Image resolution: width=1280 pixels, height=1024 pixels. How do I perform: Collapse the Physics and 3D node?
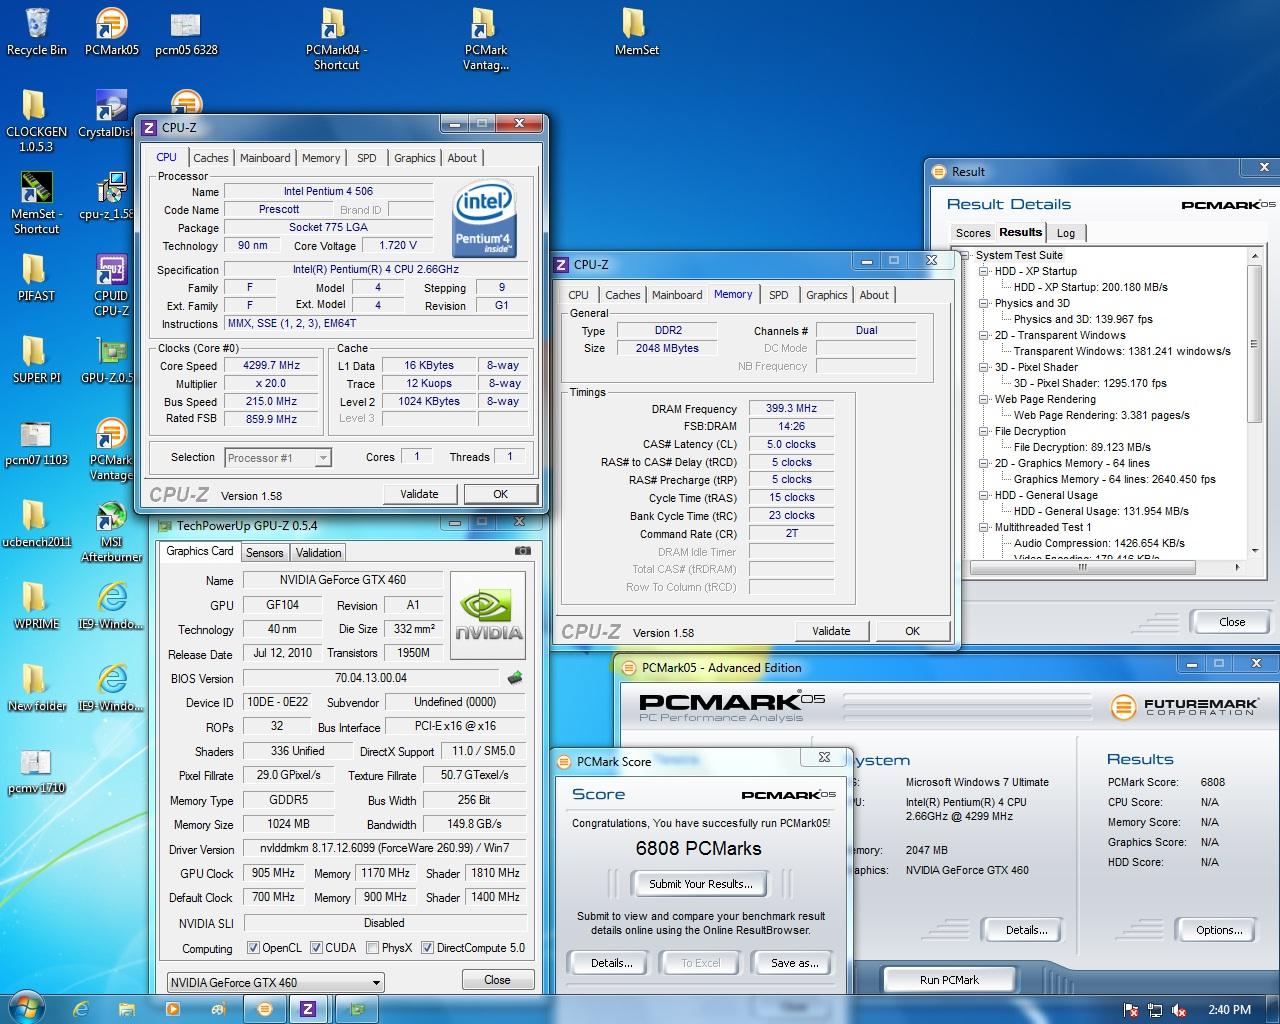click(x=984, y=303)
